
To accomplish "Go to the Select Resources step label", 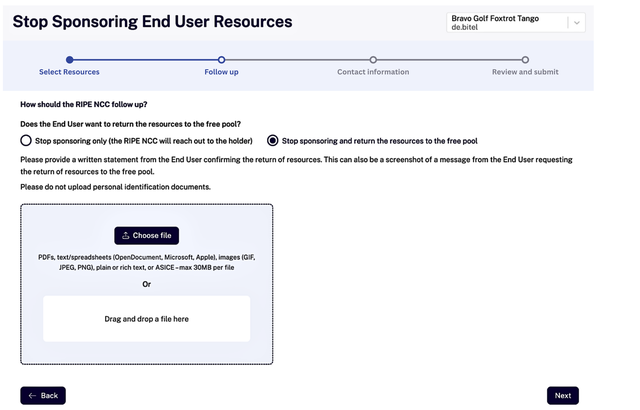I will point(69,72).
